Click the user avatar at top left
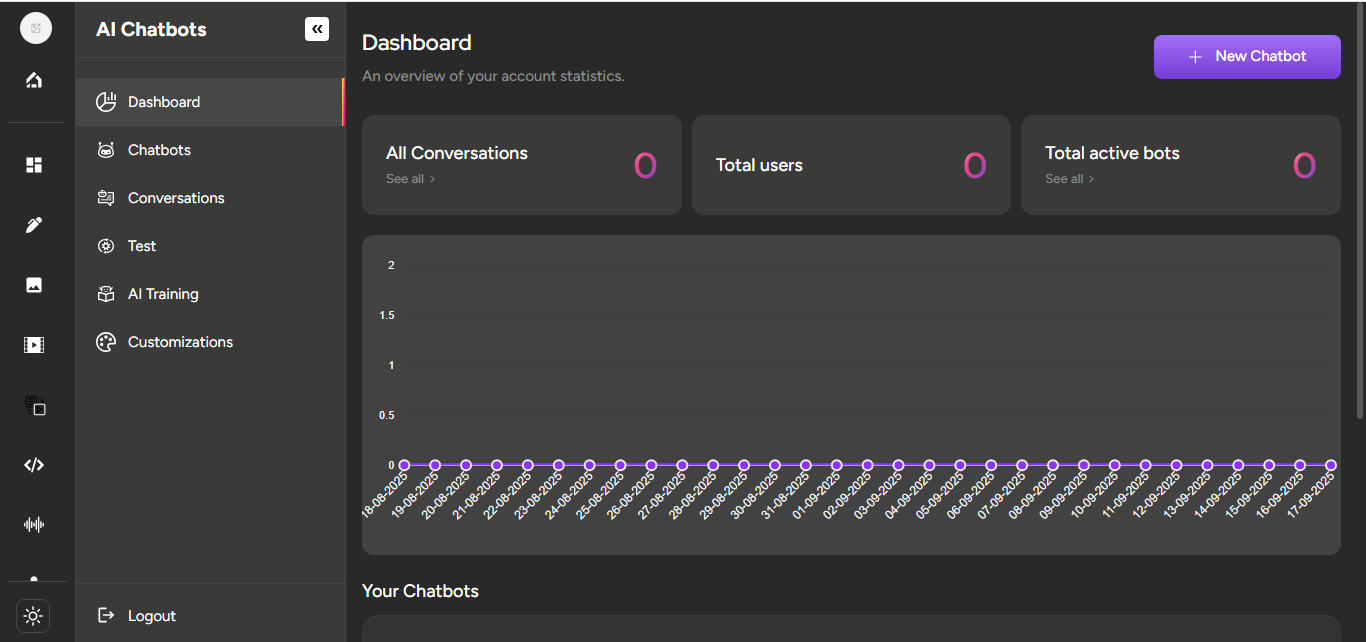The height and width of the screenshot is (642, 1366). point(36,28)
